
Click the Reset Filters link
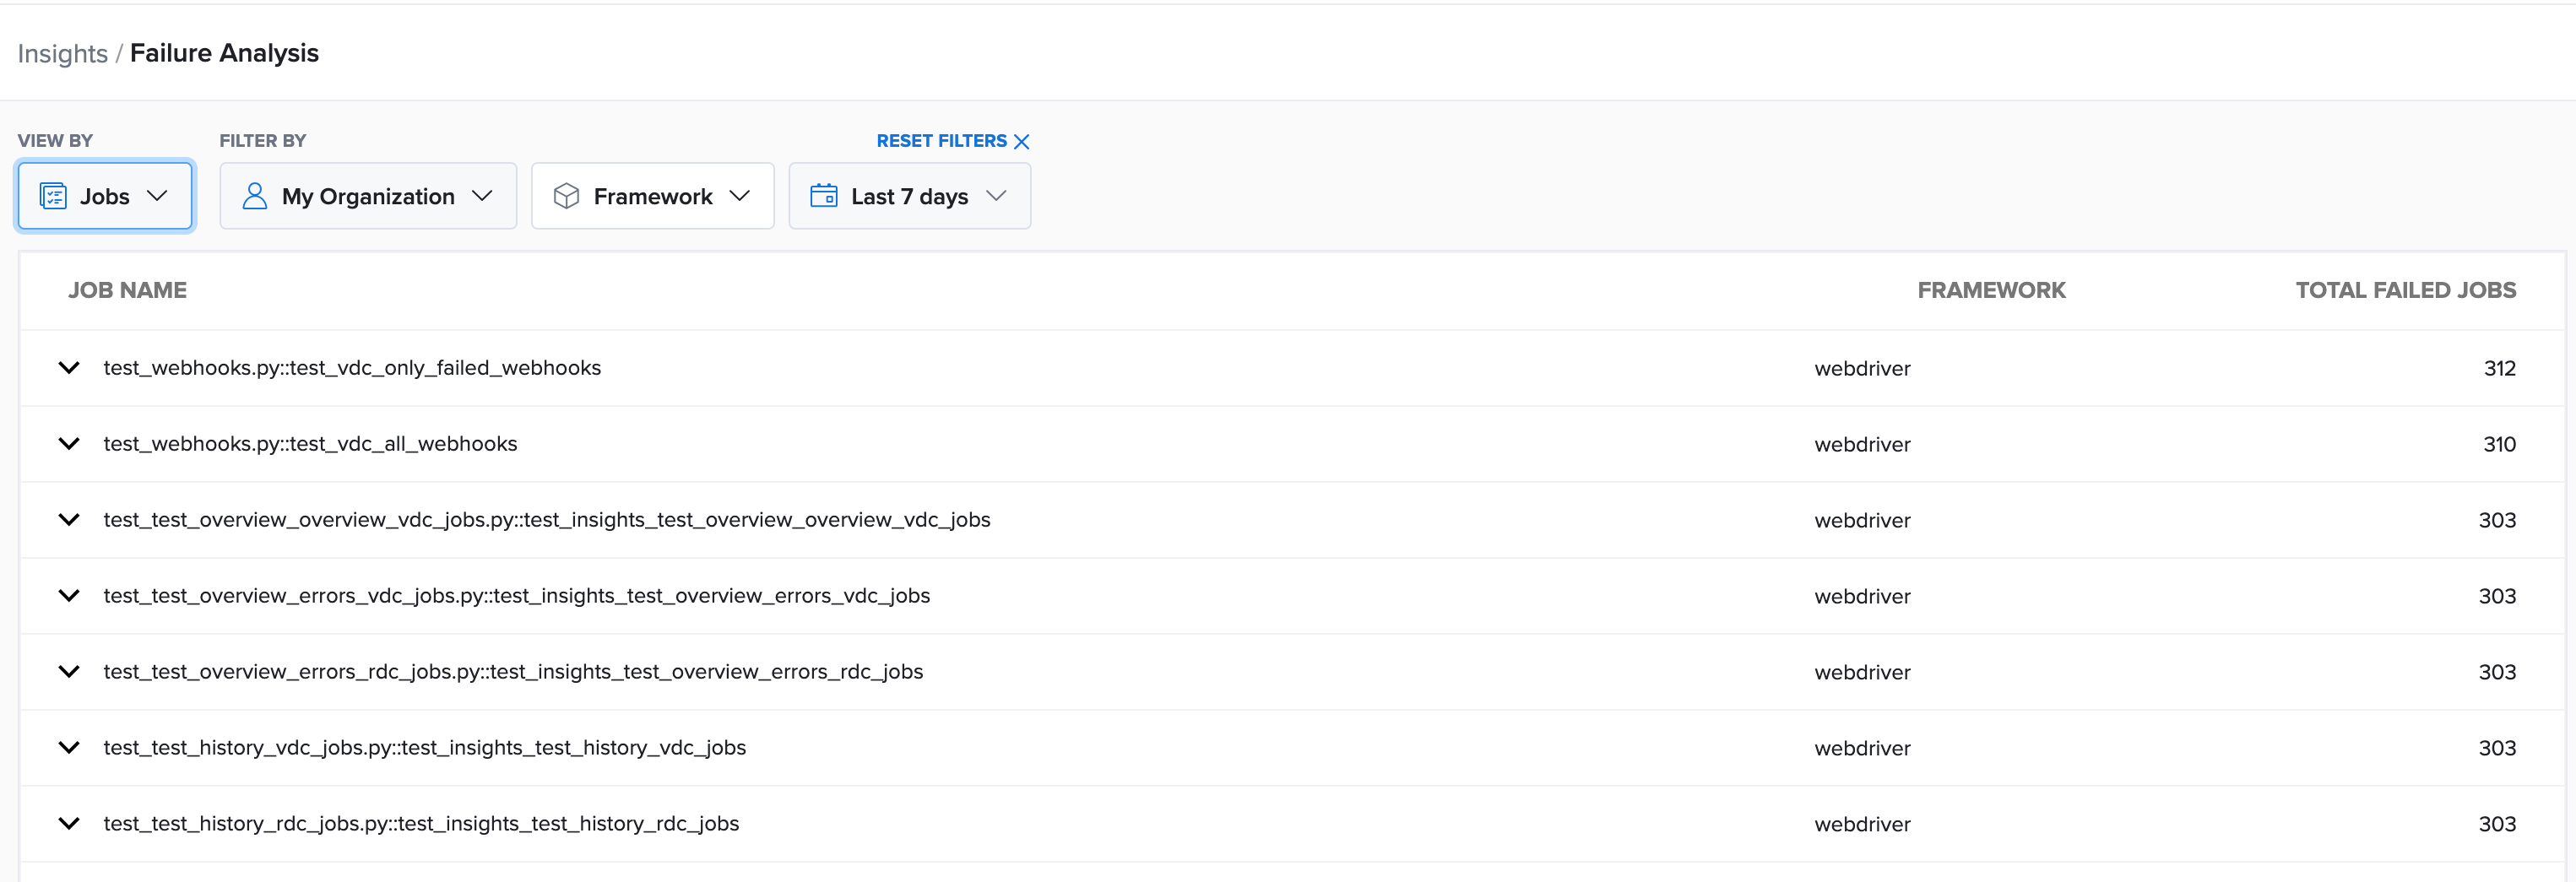click(941, 141)
